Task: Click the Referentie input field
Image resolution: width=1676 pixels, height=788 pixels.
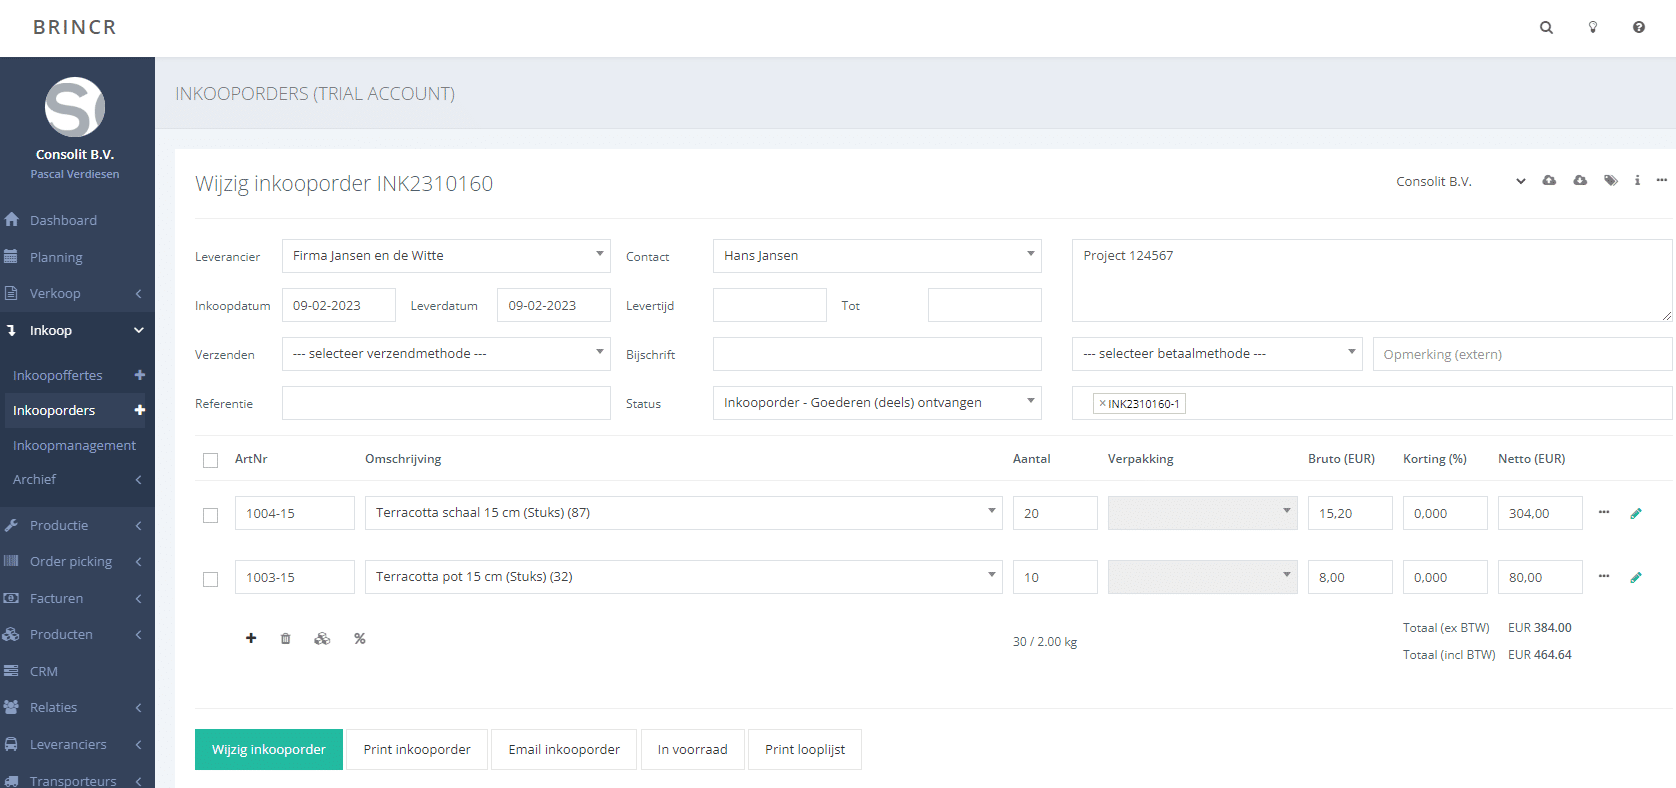Action: pyautogui.click(x=446, y=403)
